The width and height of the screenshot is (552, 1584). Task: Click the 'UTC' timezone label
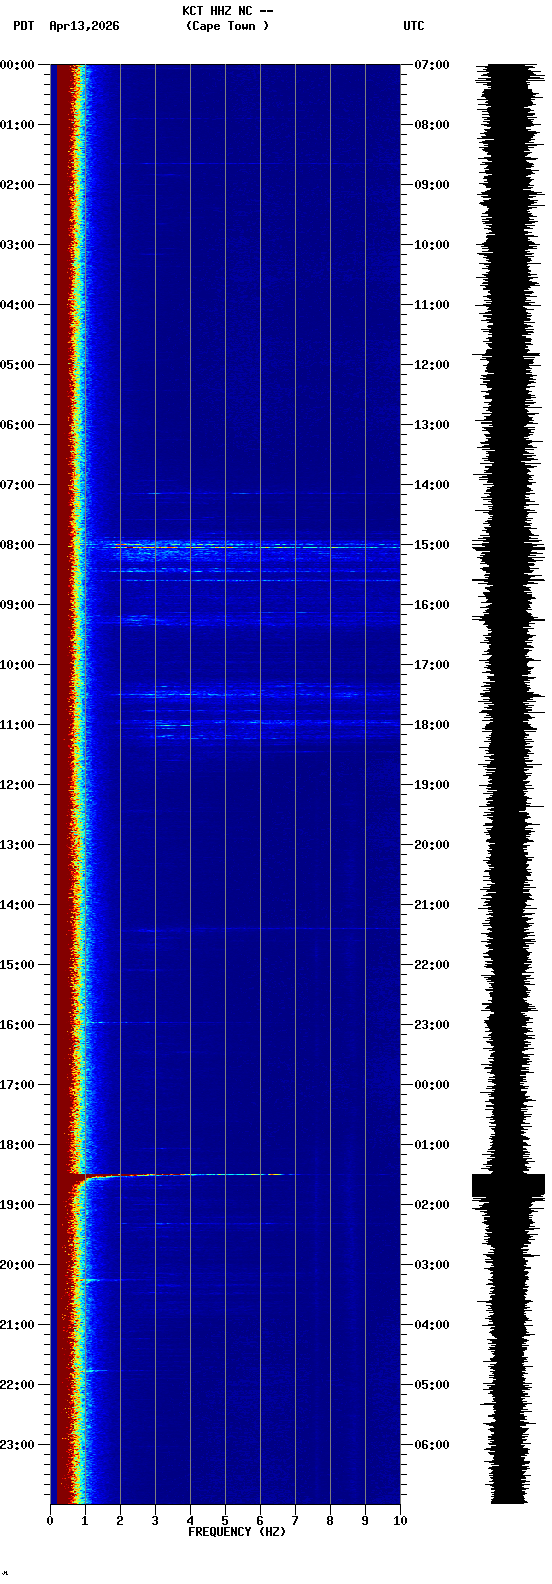tap(414, 26)
